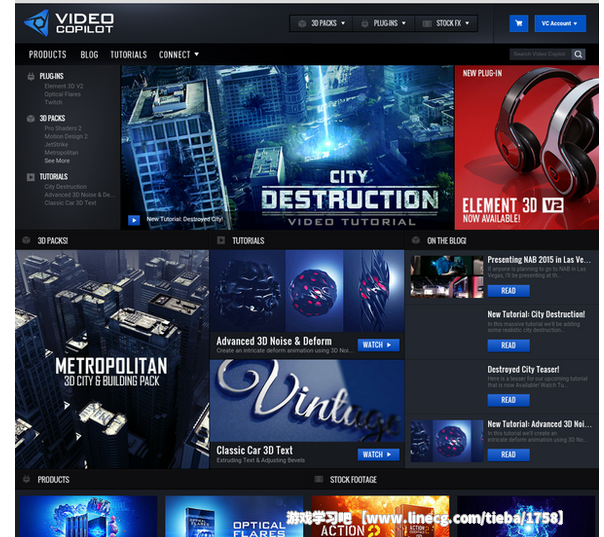Read the Destroyed City Teaser post
Screen dimensions: 604x537
click(x=508, y=400)
